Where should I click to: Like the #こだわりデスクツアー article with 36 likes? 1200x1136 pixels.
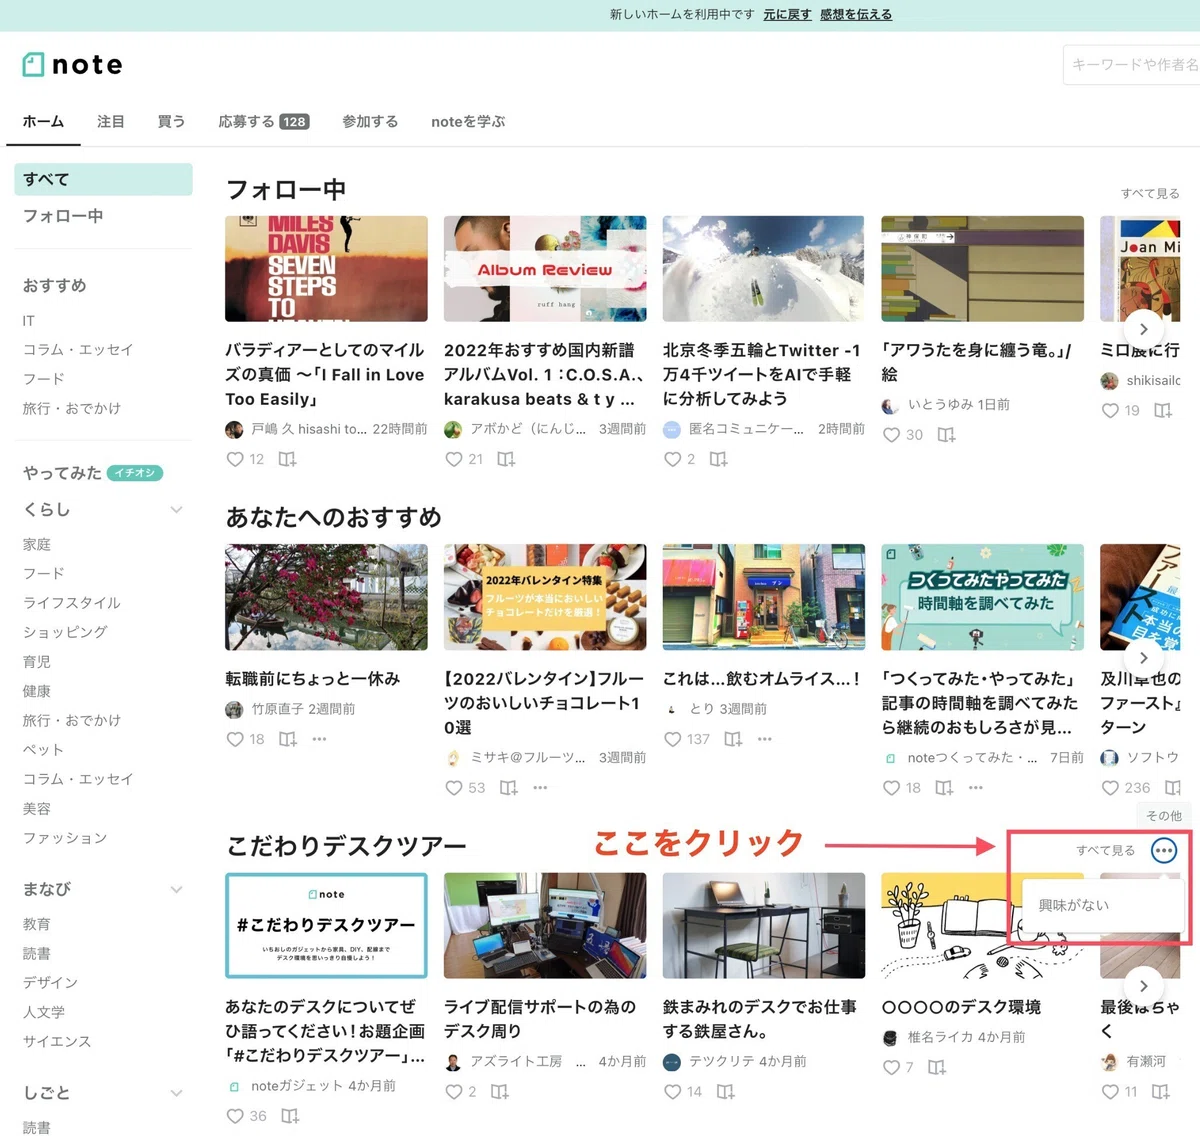click(235, 1116)
